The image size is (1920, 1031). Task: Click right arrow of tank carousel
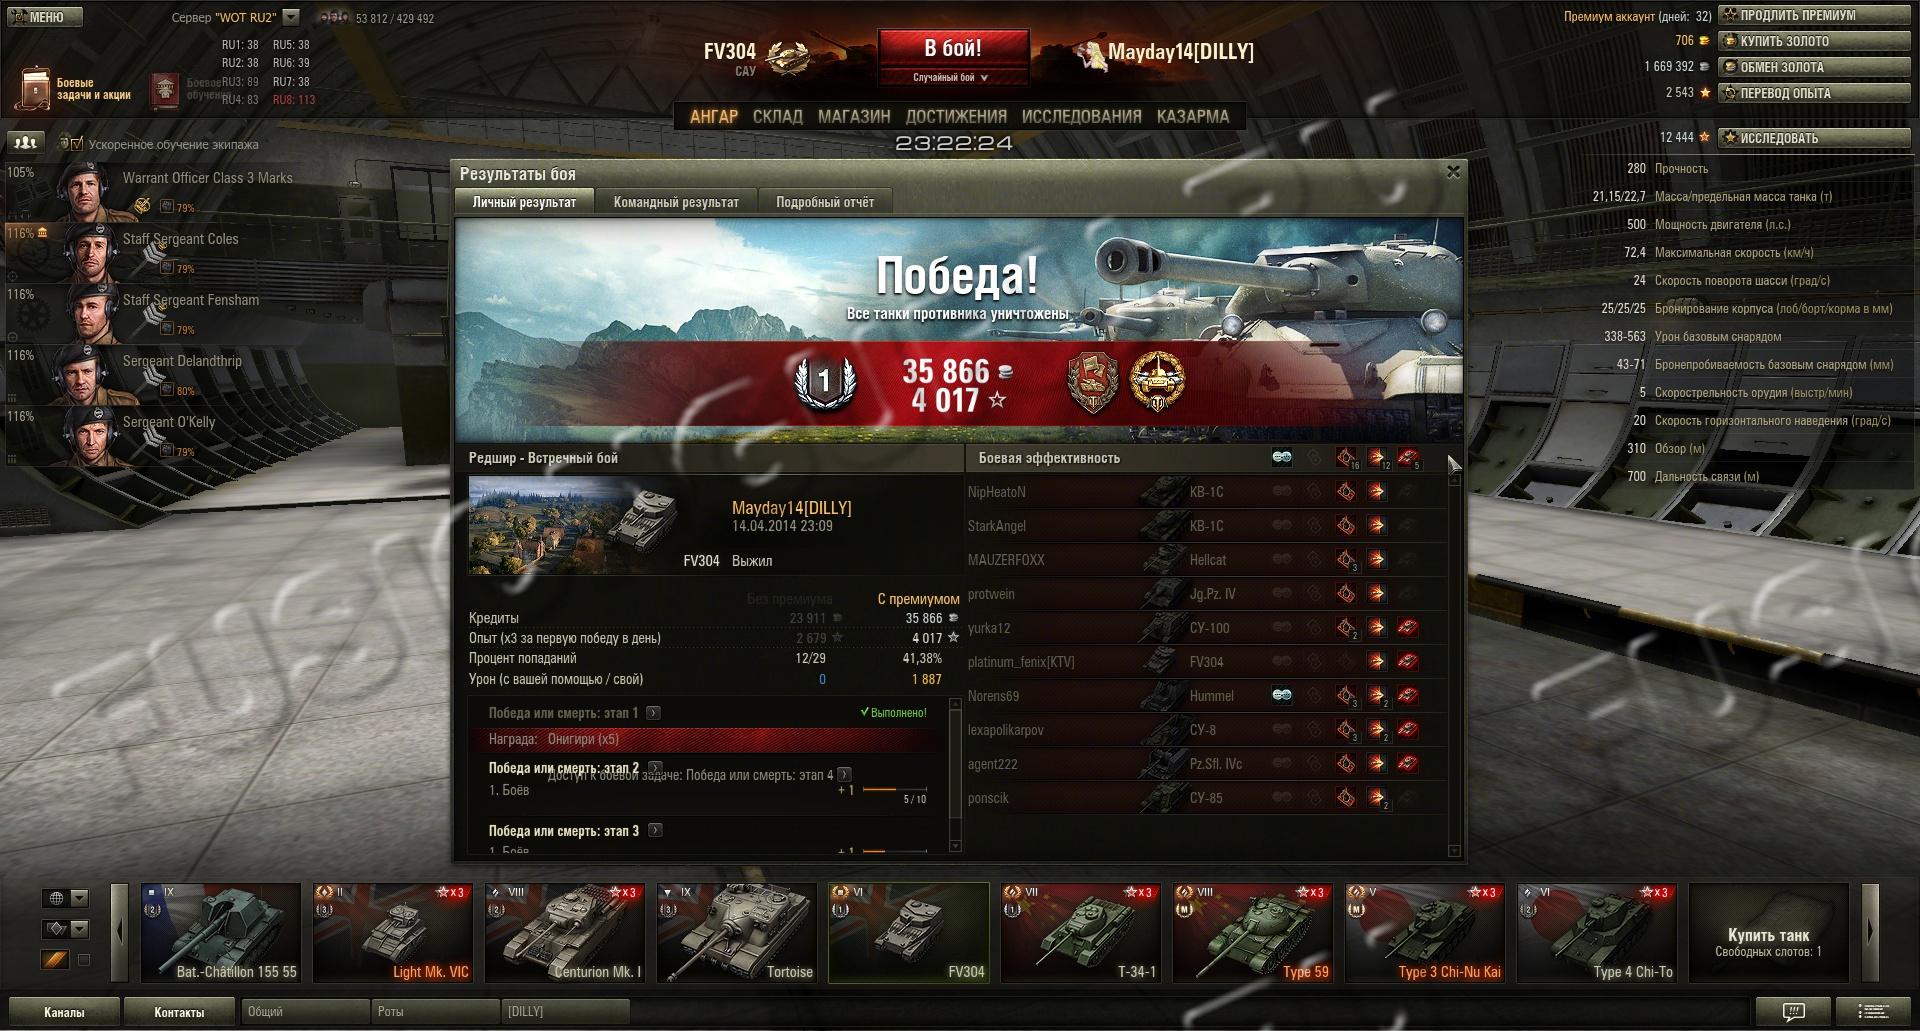(1870, 932)
